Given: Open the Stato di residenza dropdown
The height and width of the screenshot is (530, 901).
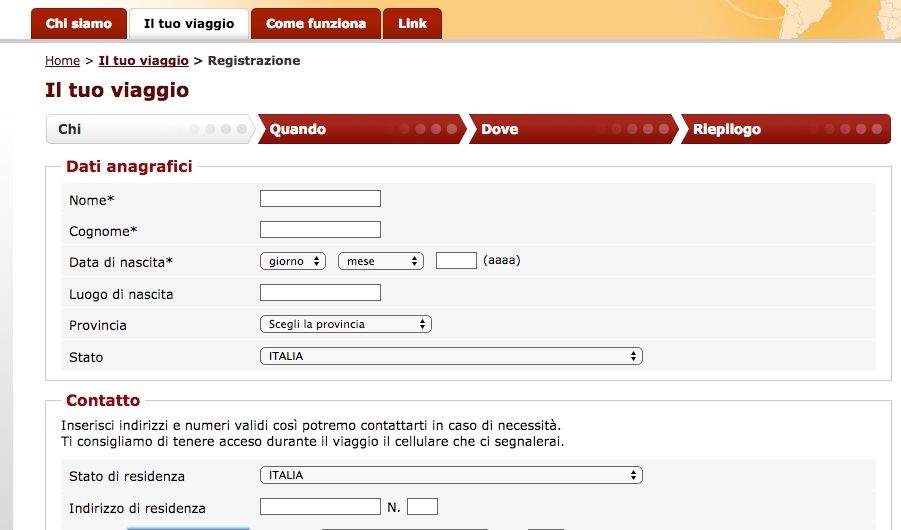Looking at the screenshot, I should click(451, 475).
